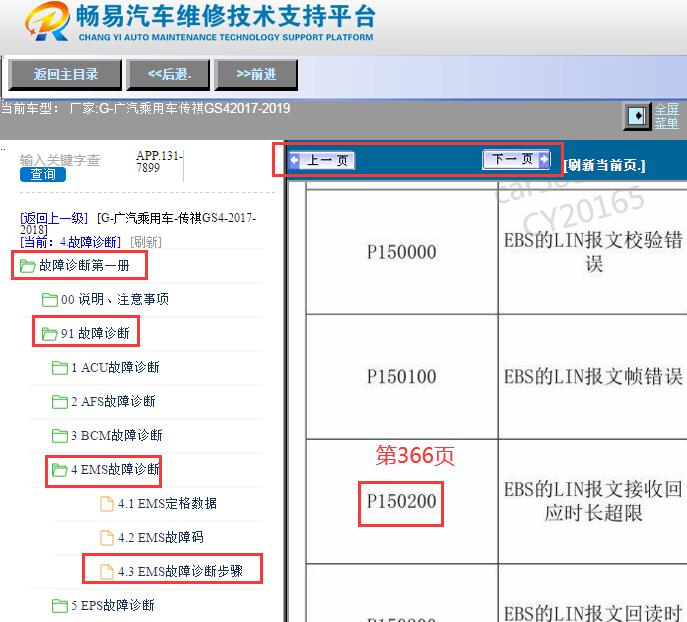Click the APP.131-7899 text
Viewport: 687px width, 622px height.
tap(159, 162)
